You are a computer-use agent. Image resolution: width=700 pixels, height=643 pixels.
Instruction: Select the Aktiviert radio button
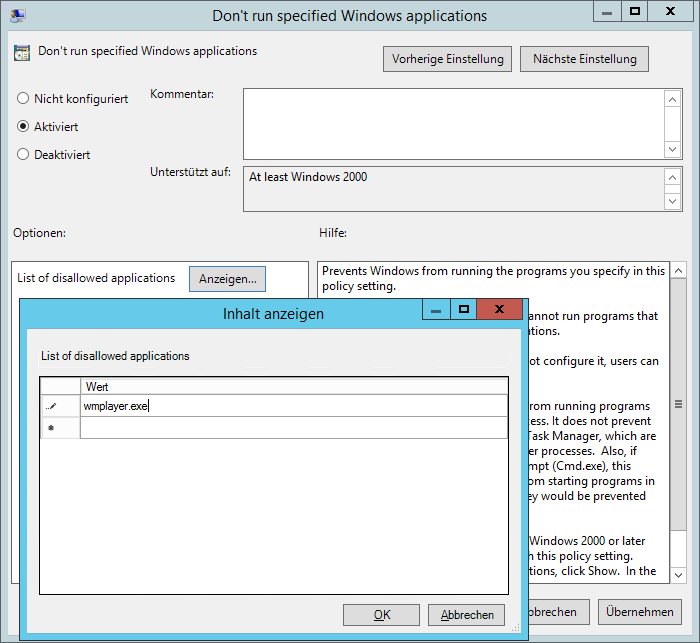click(x=23, y=127)
